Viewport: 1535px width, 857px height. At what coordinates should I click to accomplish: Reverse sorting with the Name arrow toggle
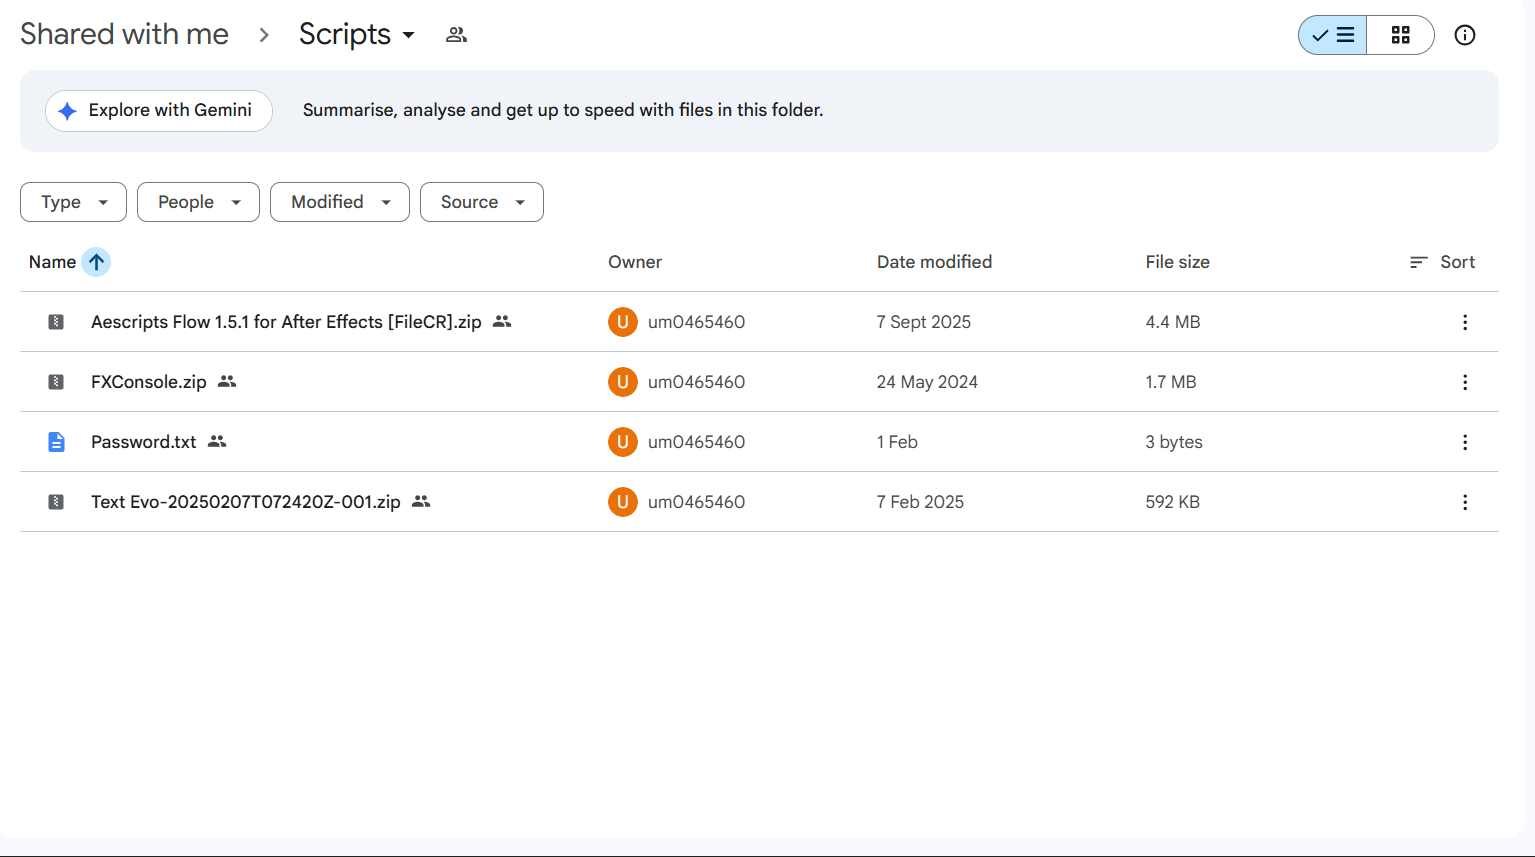tap(96, 261)
